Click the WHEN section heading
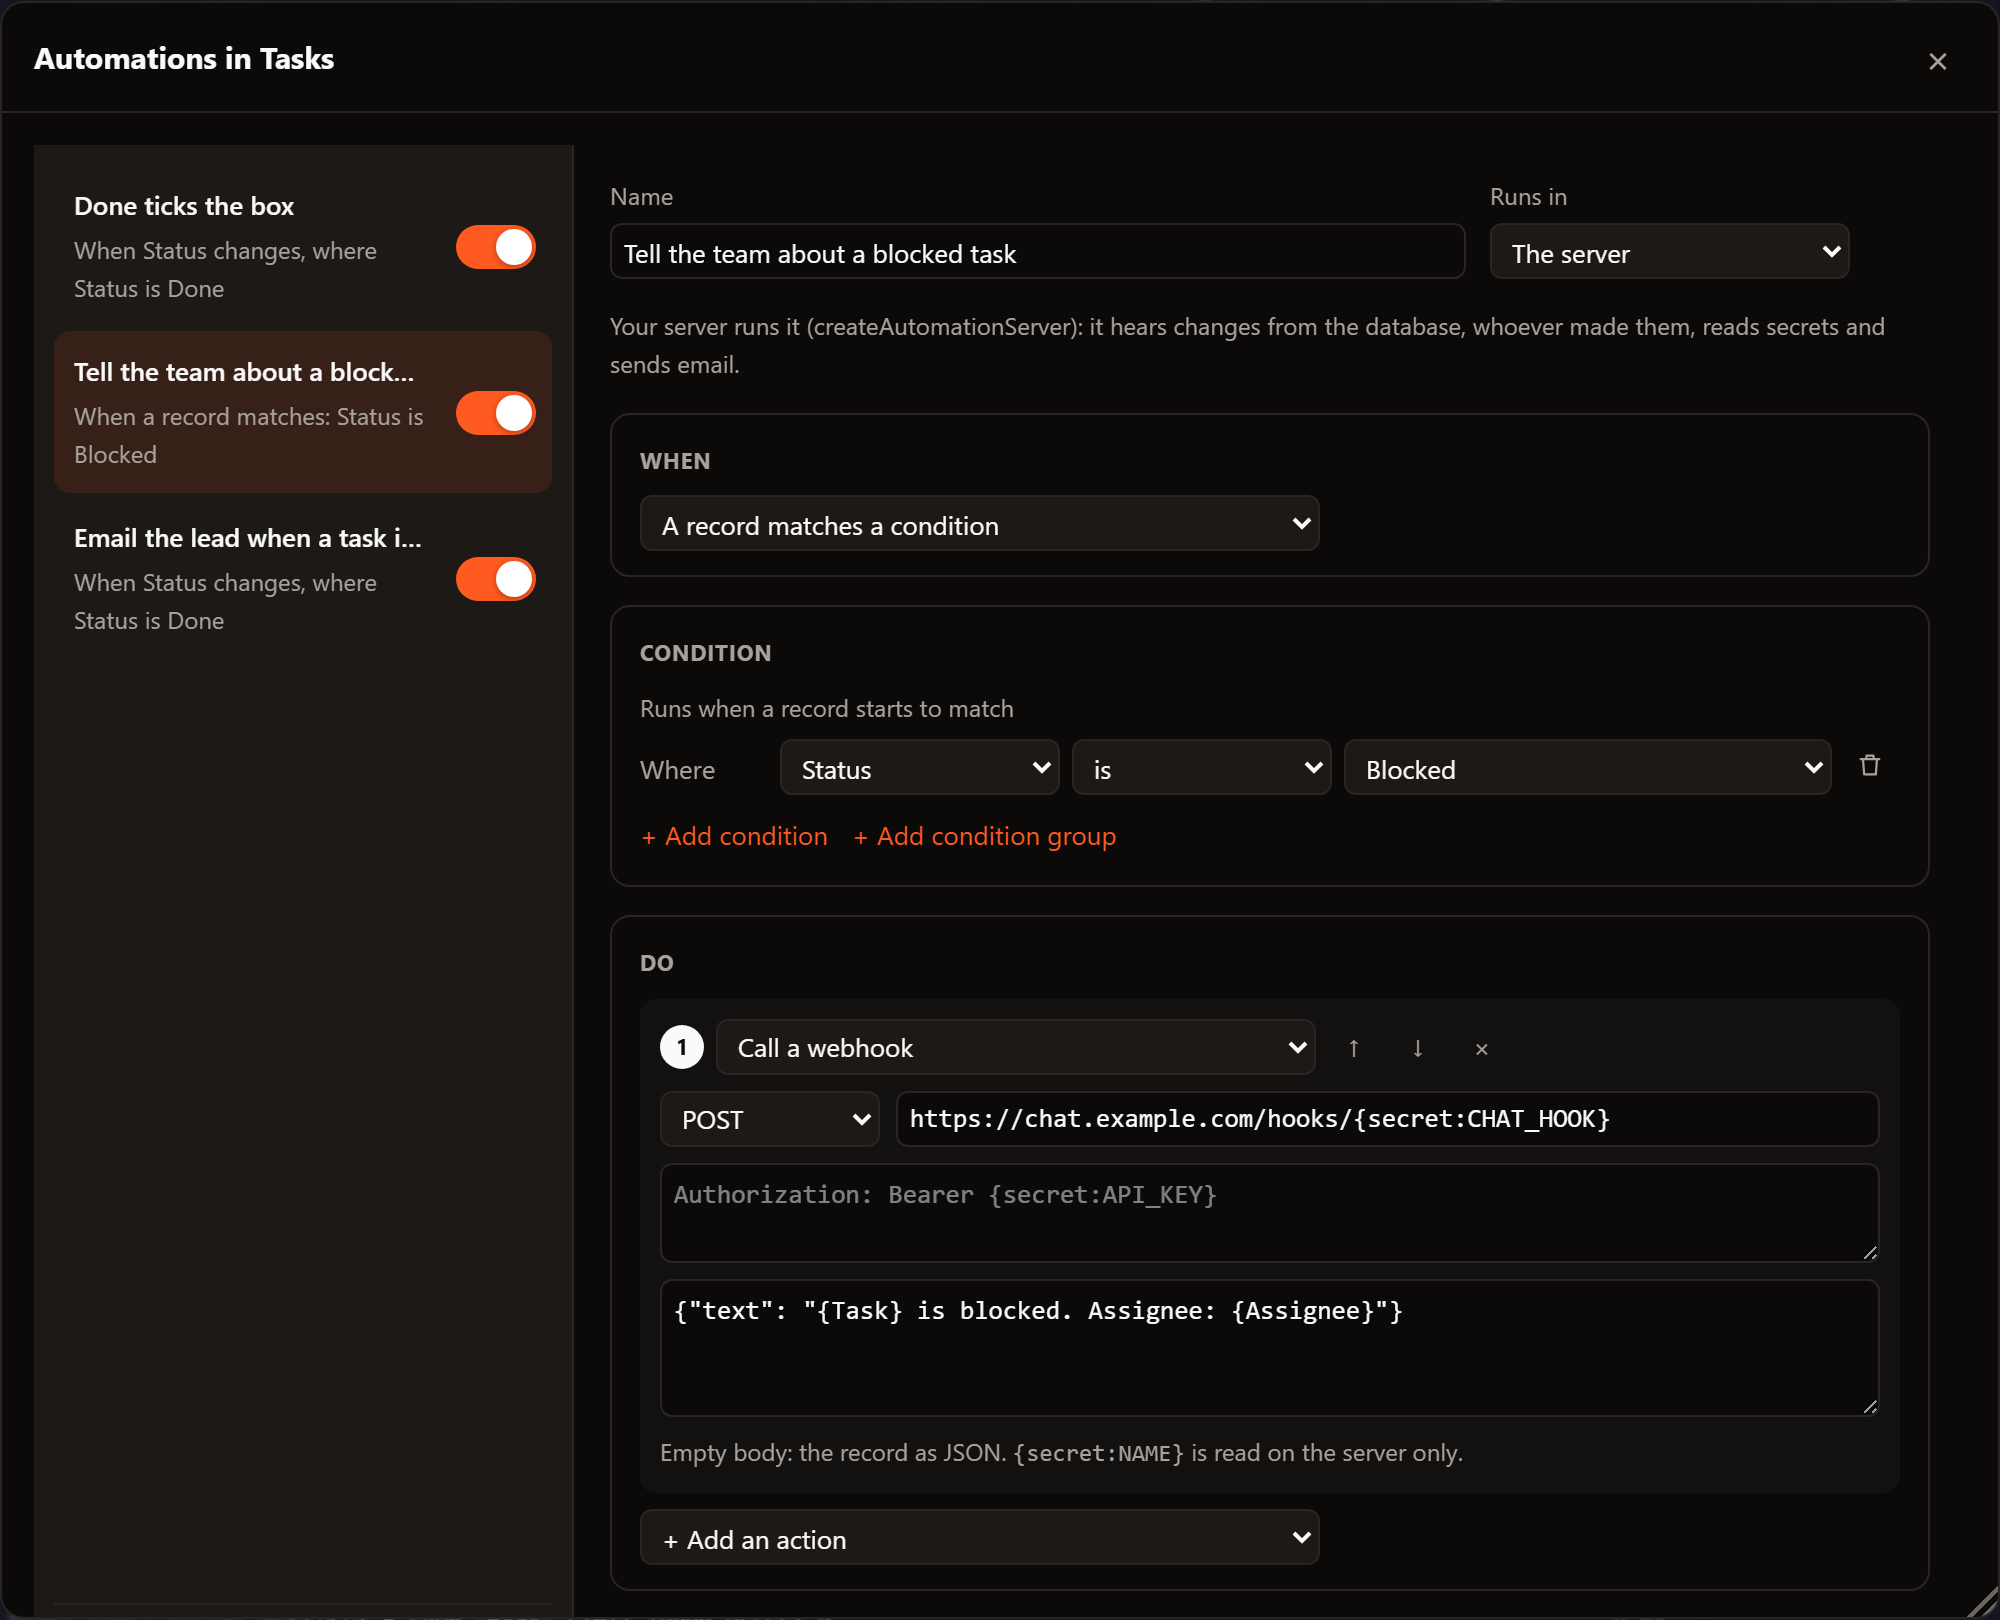This screenshot has height=1620, width=2000. pos(675,462)
